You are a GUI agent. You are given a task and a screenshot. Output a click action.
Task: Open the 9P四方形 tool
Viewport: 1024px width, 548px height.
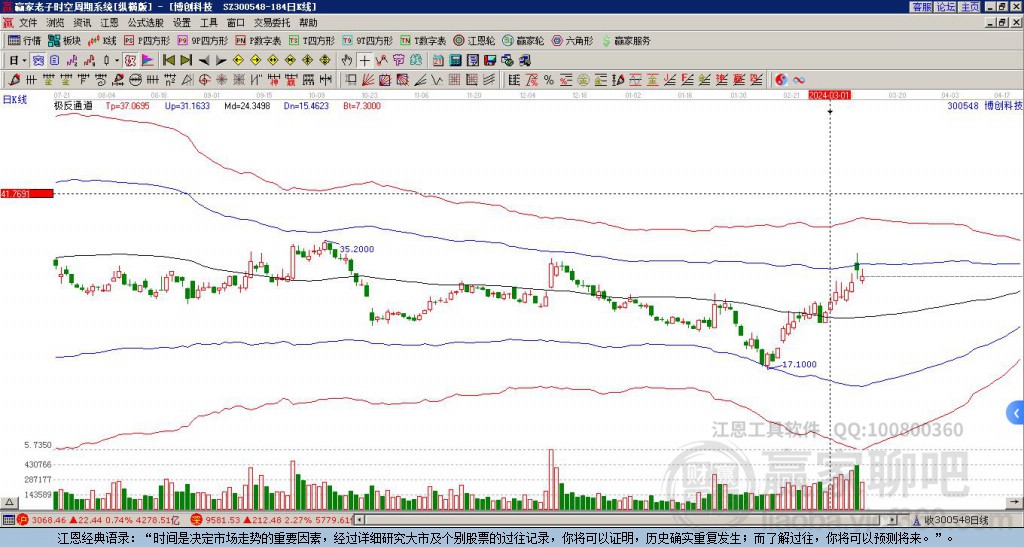(203, 40)
